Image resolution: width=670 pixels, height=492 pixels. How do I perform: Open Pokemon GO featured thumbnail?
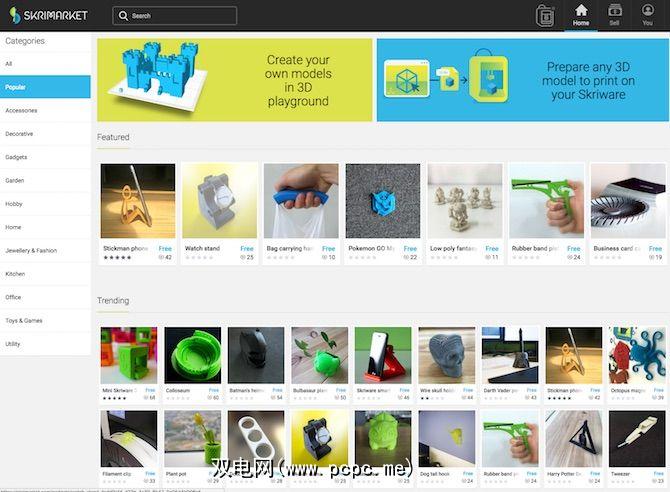click(x=383, y=201)
